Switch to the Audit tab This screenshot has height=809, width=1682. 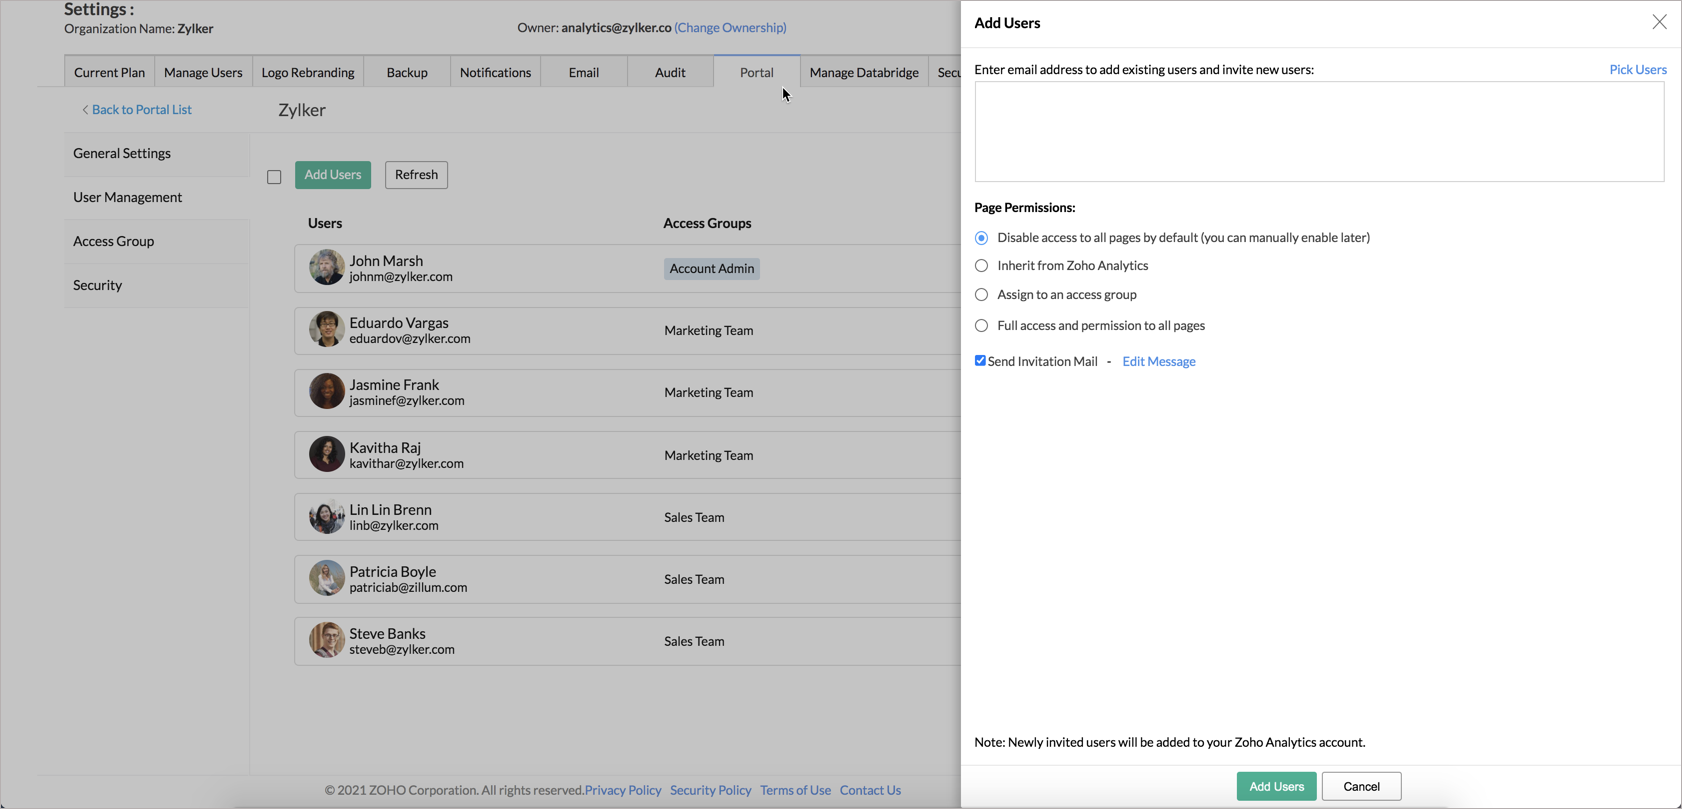(670, 72)
